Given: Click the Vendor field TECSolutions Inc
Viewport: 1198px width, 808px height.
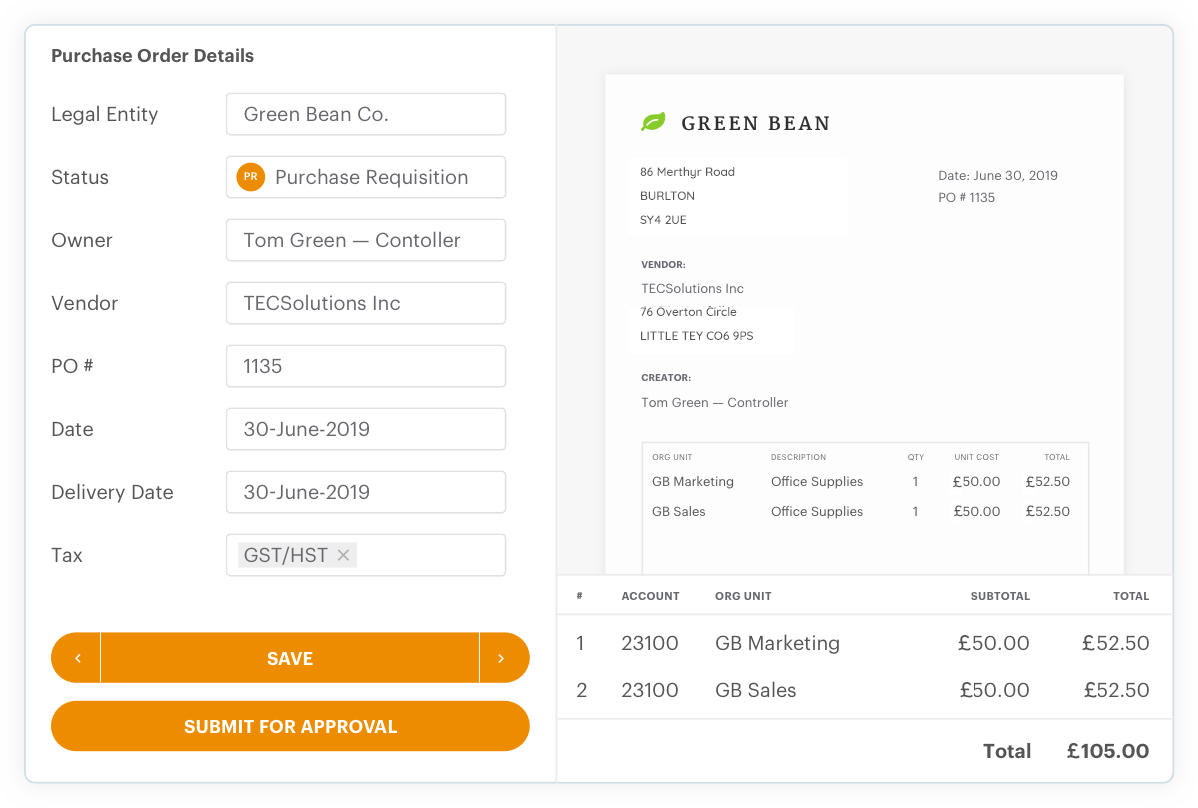Looking at the screenshot, I should click(x=365, y=303).
